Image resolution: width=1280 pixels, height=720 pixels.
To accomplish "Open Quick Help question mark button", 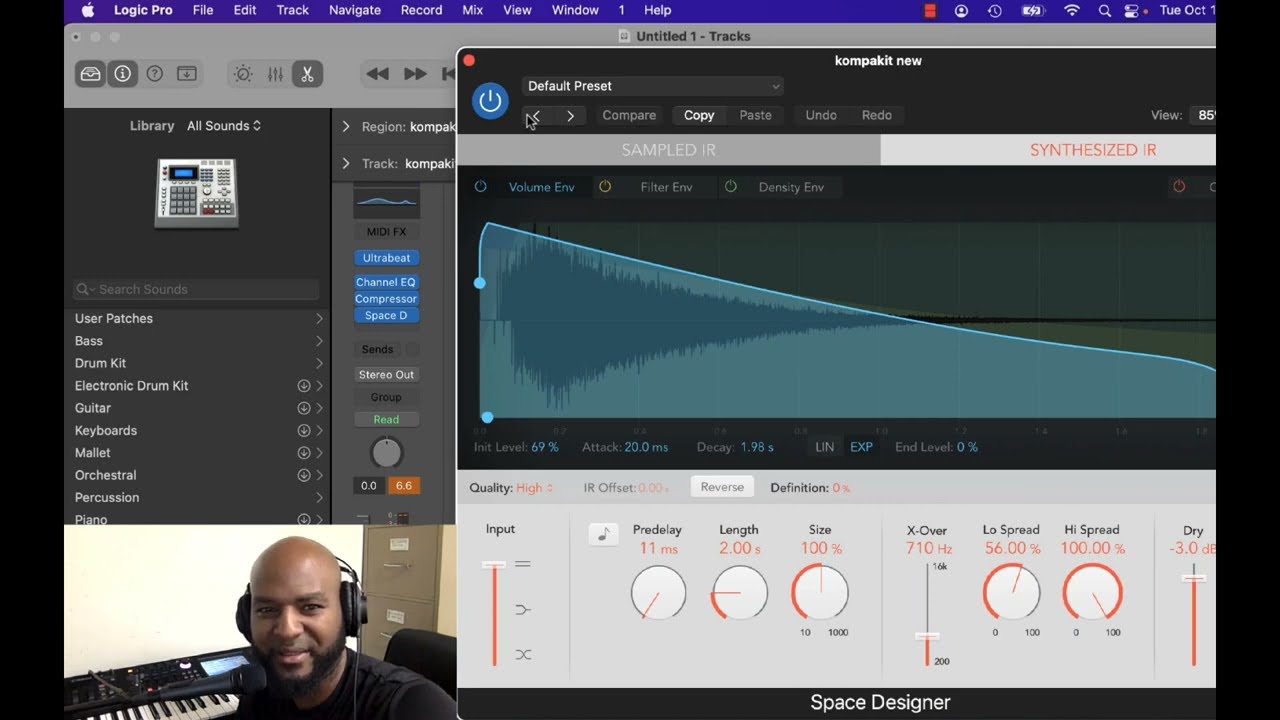I will click(x=154, y=74).
